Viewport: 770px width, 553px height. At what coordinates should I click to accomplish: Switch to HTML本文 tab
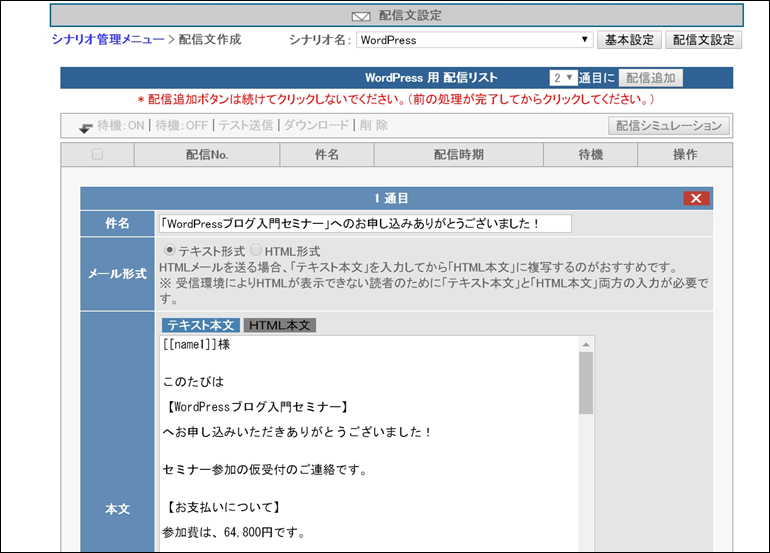pyautogui.click(x=279, y=325)
